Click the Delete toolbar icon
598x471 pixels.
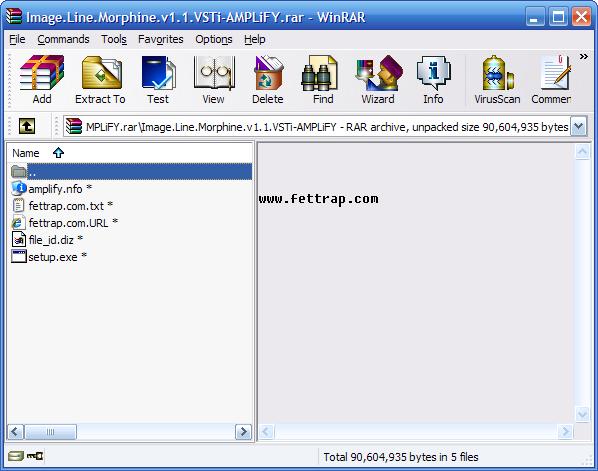pyautogui.click(x=268, y=80)
